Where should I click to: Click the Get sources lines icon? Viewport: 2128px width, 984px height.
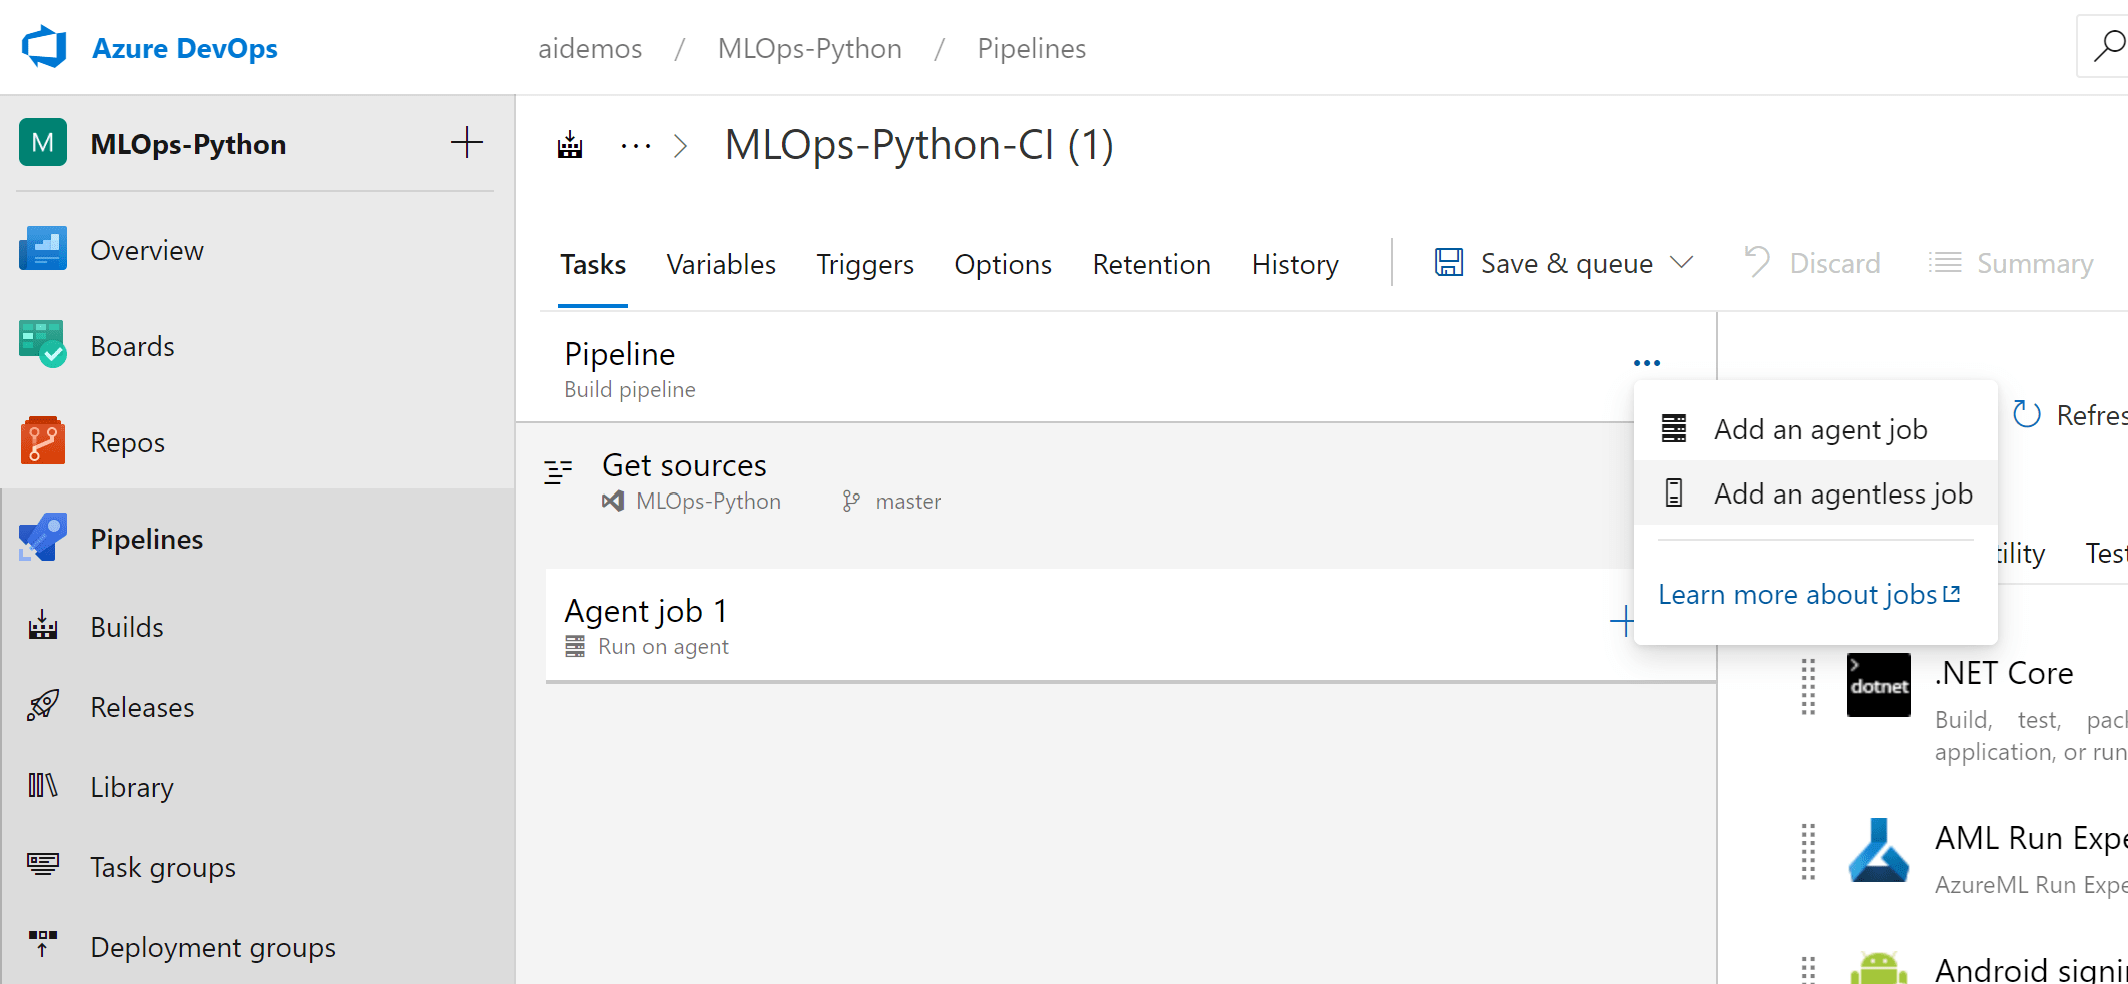558,471
